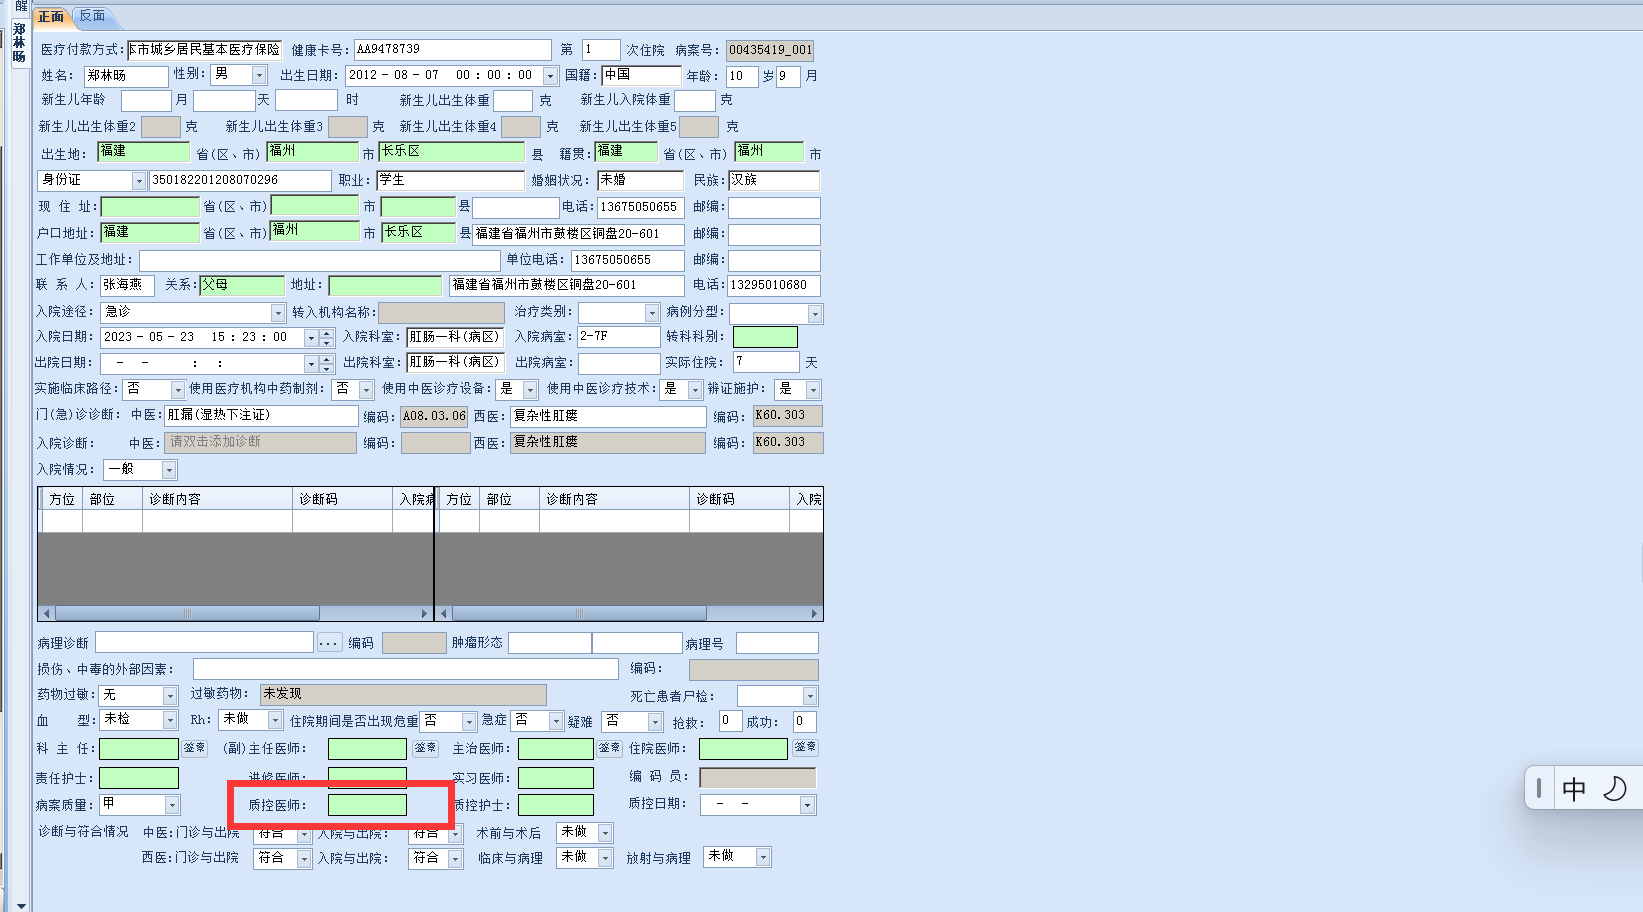Click right scroll arrow of the right diagnosis table
Viewport: 1643px width, 912px height.
(x=815, y=613)
